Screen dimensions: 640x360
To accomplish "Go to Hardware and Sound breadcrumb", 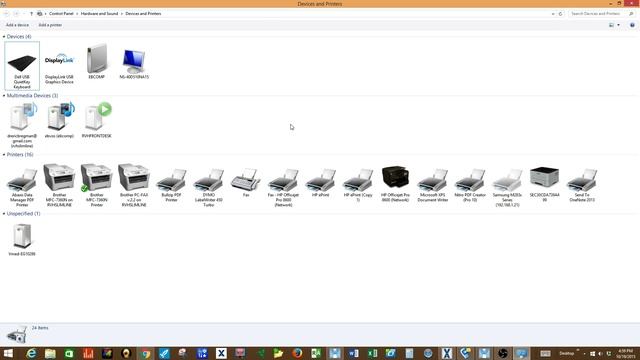I will pos(99,13).
